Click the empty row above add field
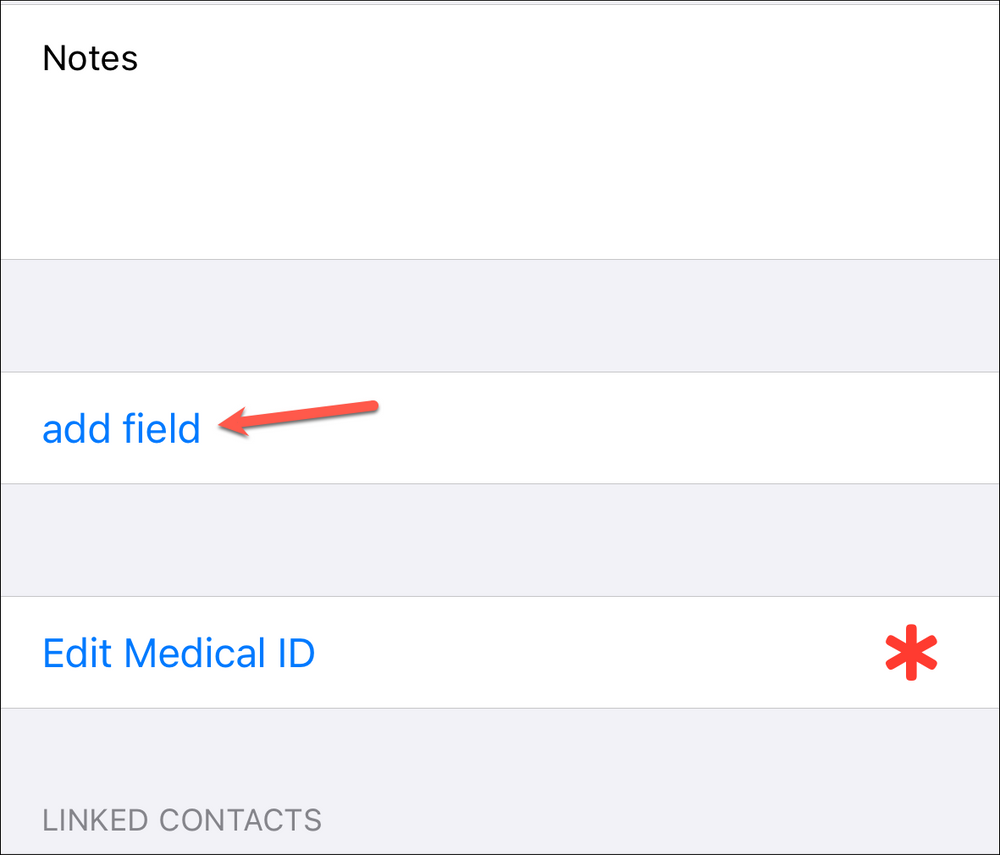This screenshot has width=1000, height=855. point(500,315)
